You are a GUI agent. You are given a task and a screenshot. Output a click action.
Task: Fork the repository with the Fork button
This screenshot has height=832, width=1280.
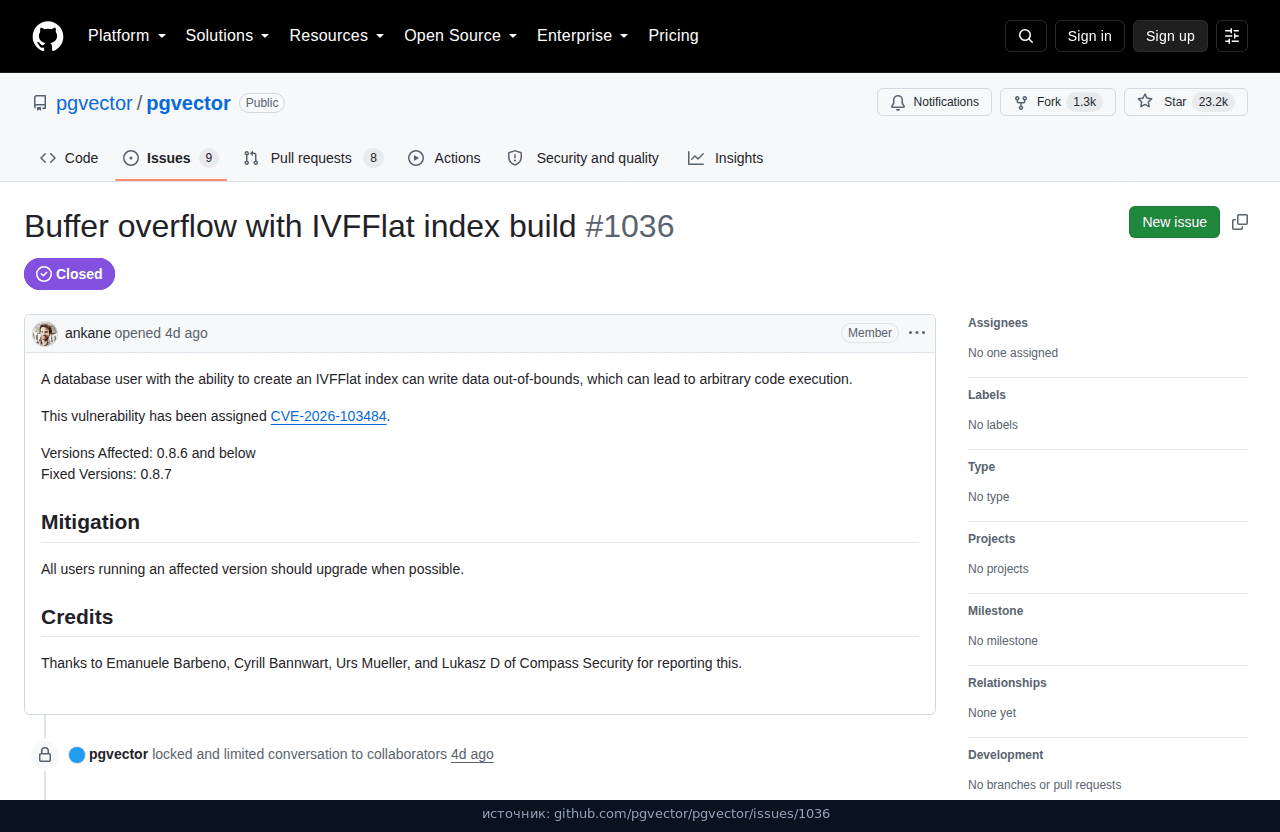tap(1058, 102)
